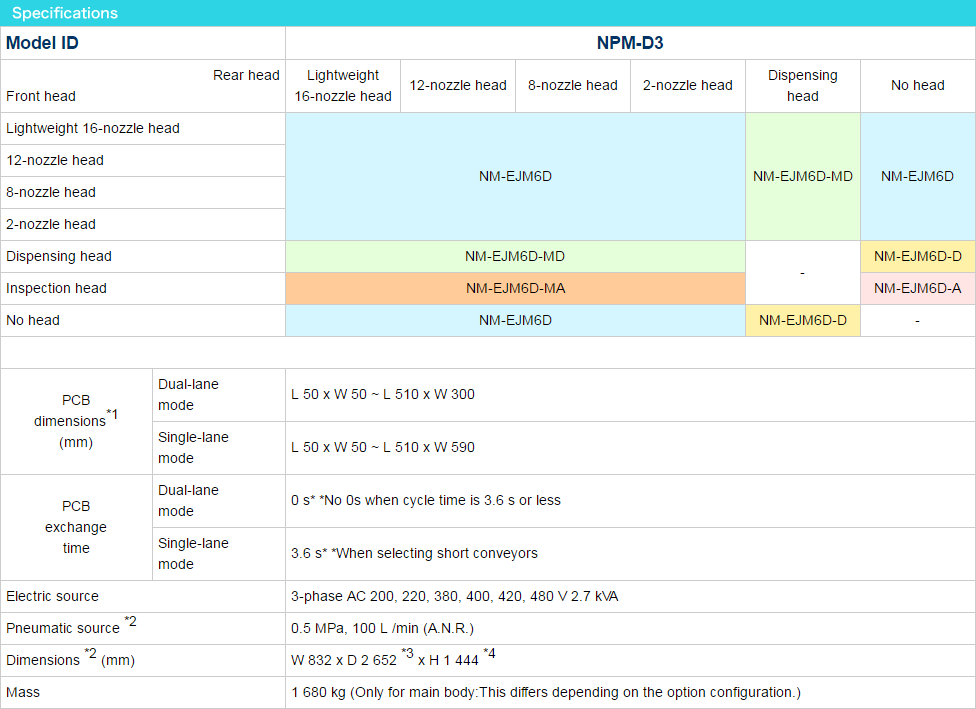
Task: Select the Dimensions (mm) label
Action: (x=70, y=658)
